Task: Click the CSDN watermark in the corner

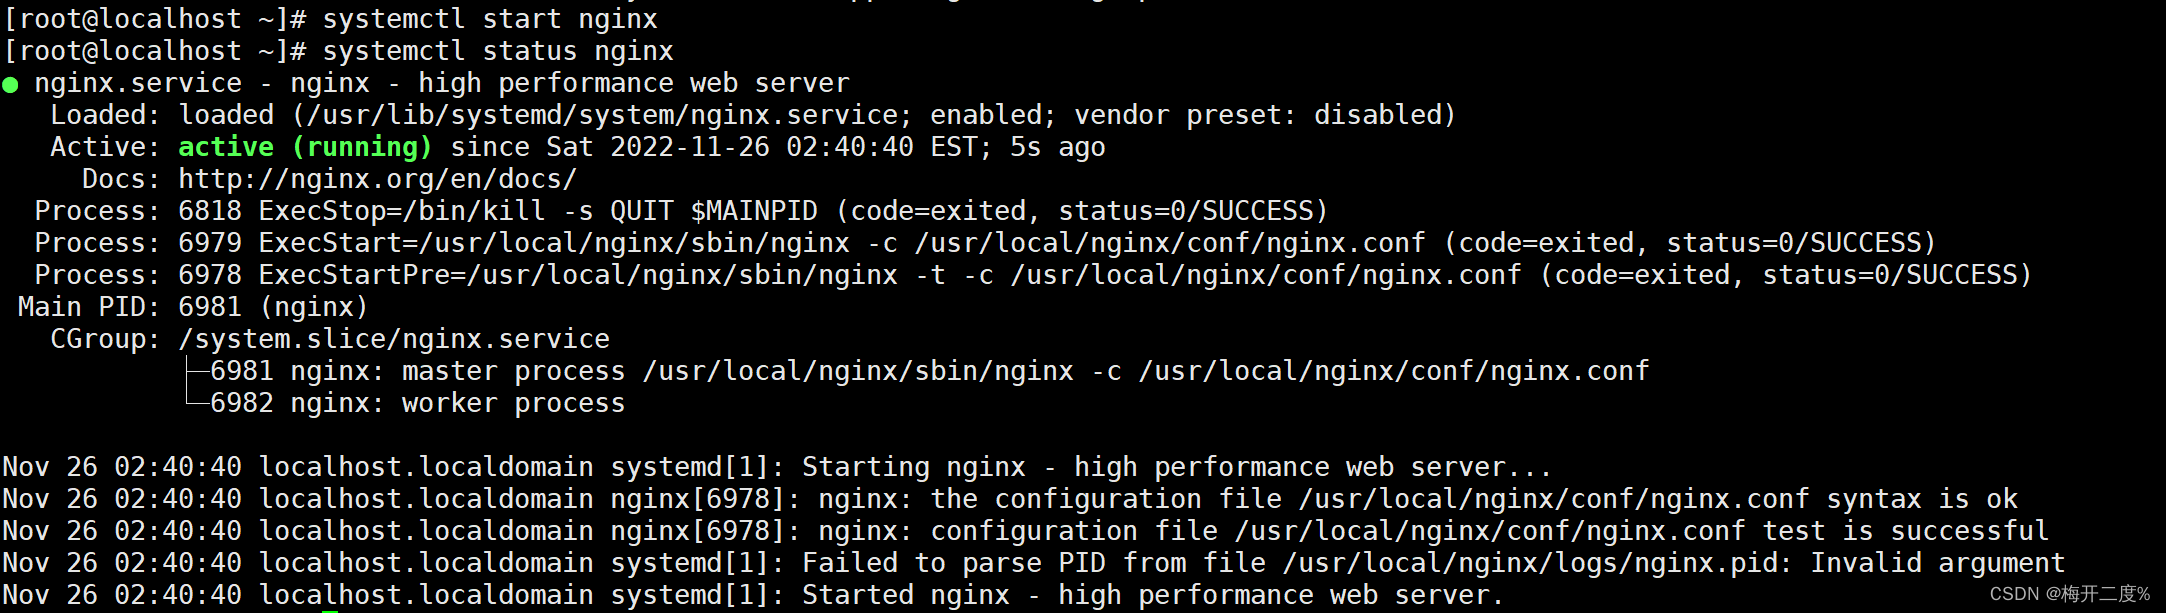Action: point(2068,594)
